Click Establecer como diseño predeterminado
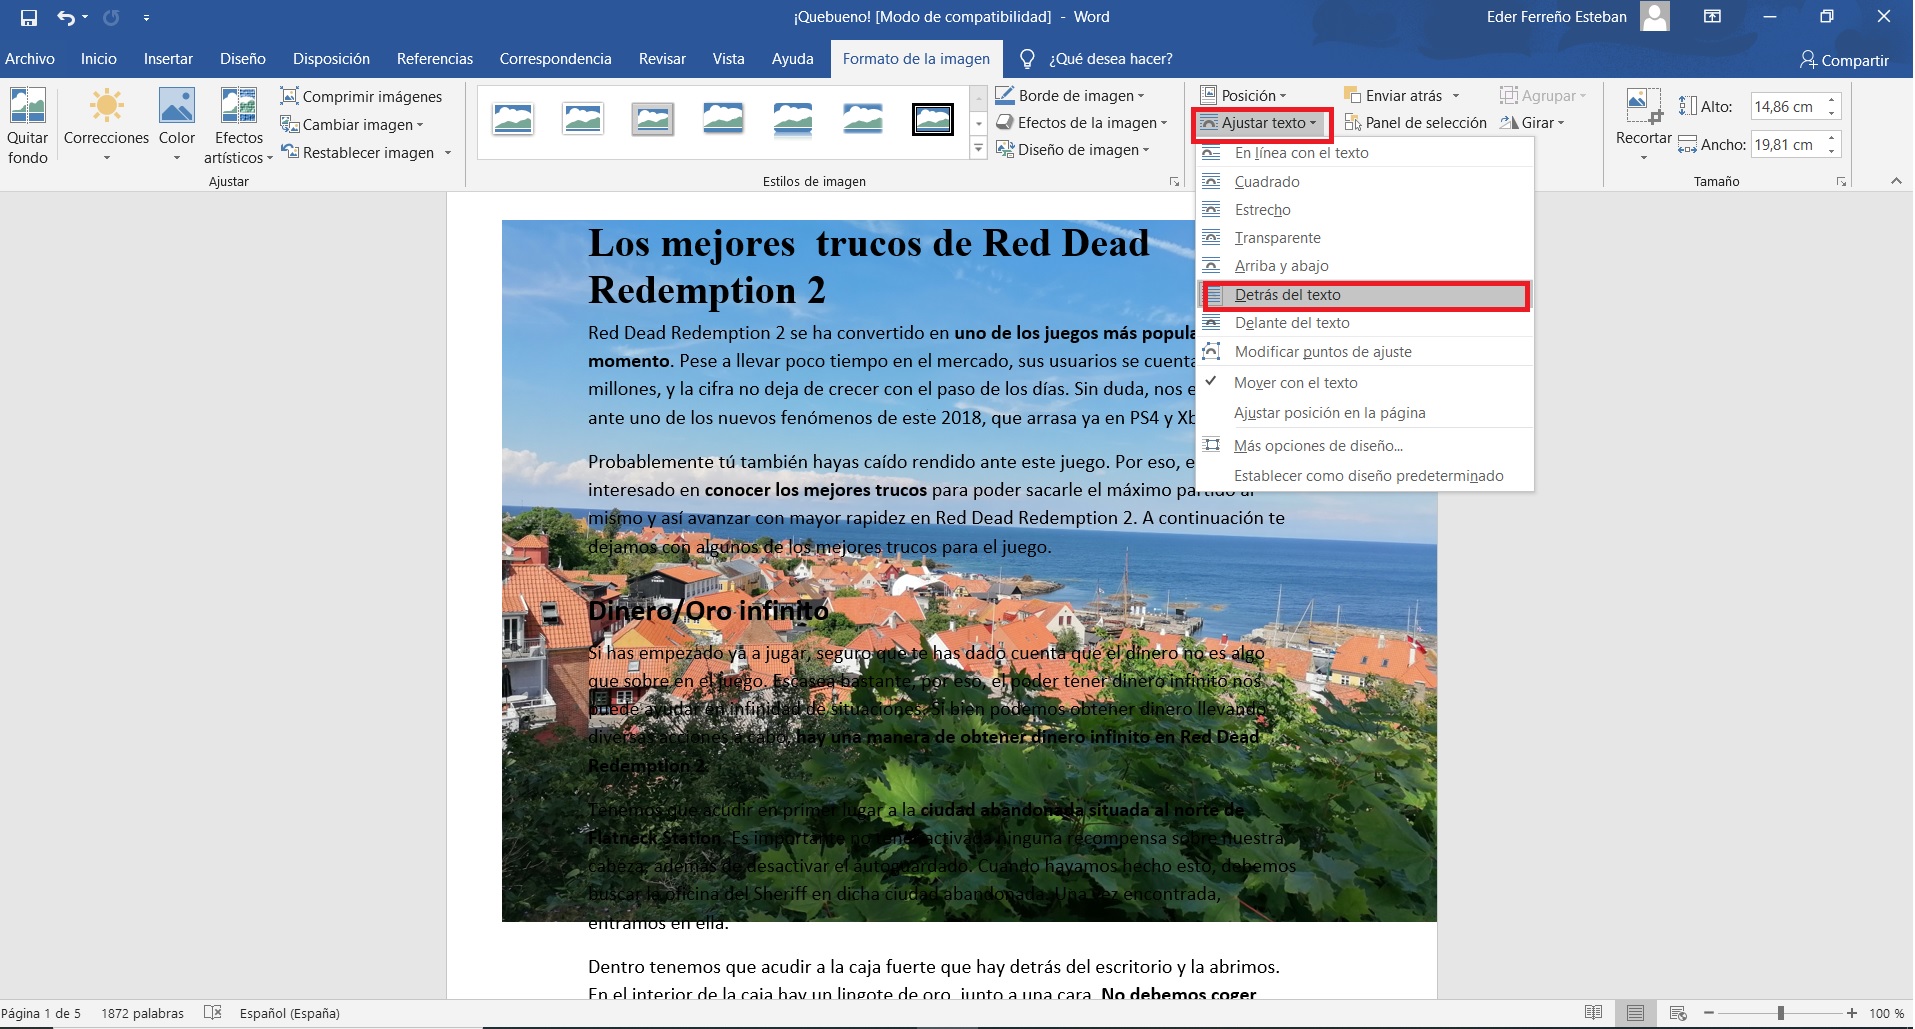The width and height of the screenshot is (1915, 1029). (1365, 476)
